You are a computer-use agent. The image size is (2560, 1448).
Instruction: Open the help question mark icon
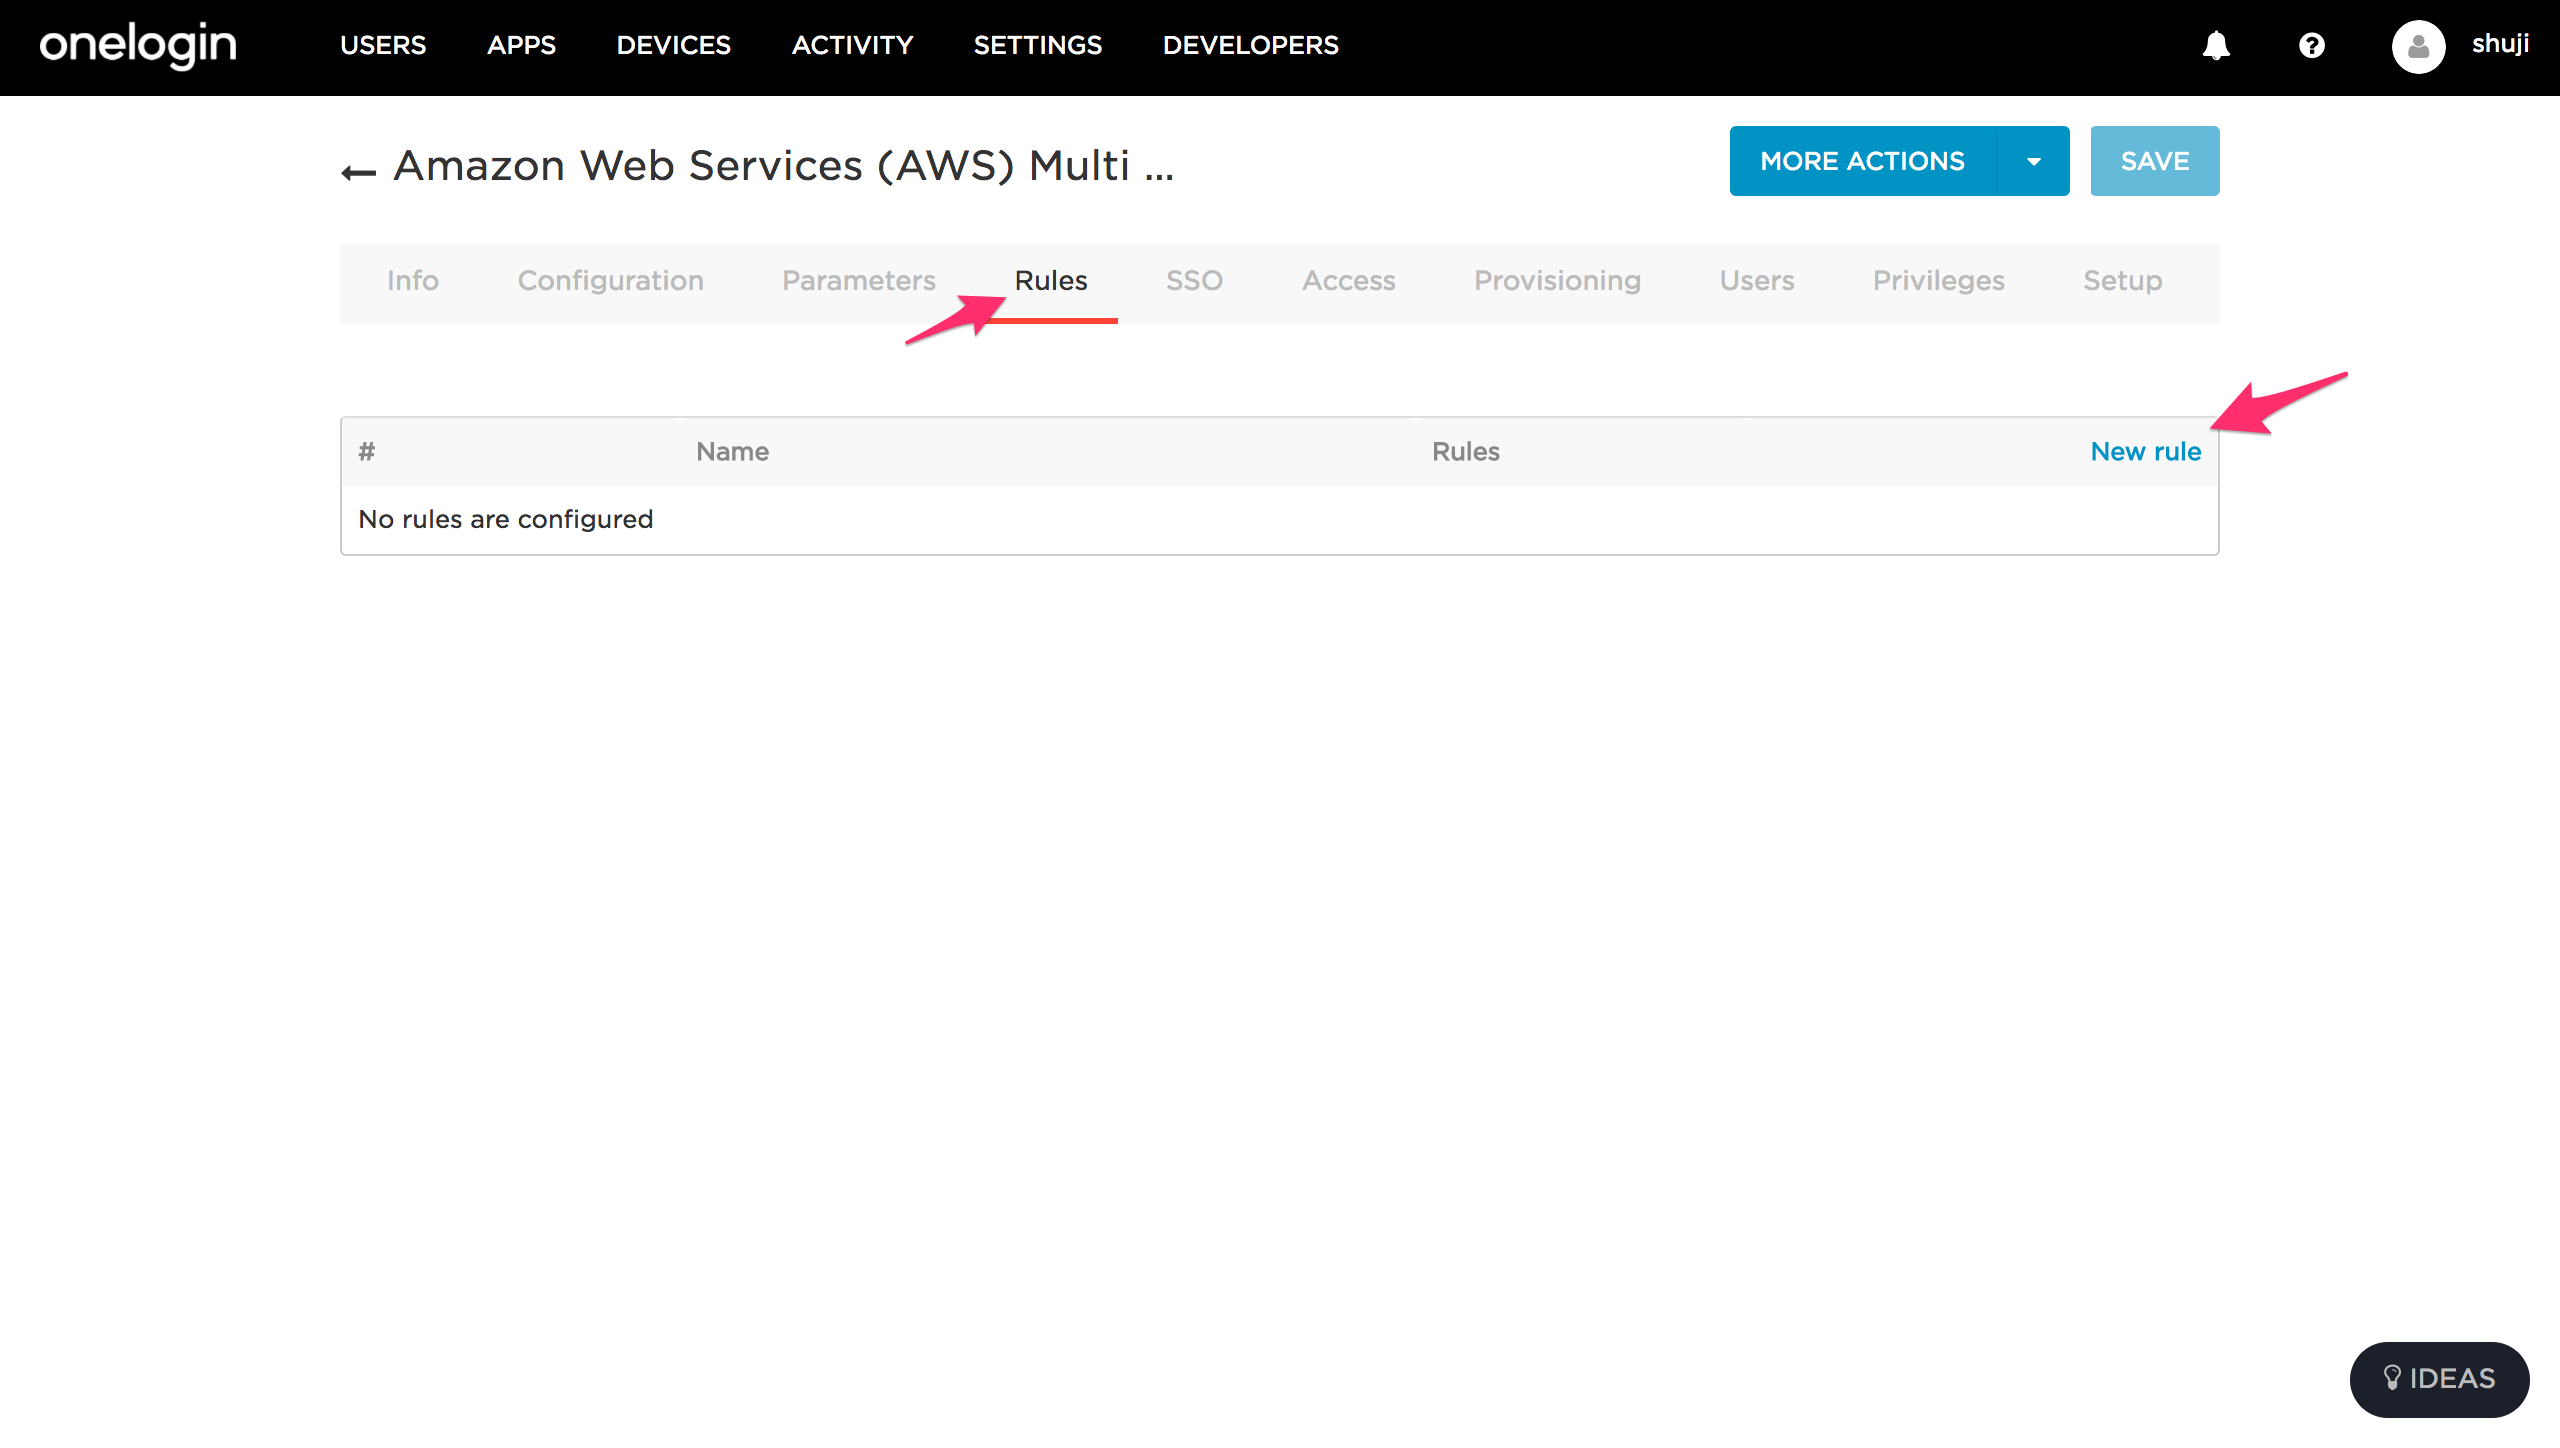(x=2311, y=46)
